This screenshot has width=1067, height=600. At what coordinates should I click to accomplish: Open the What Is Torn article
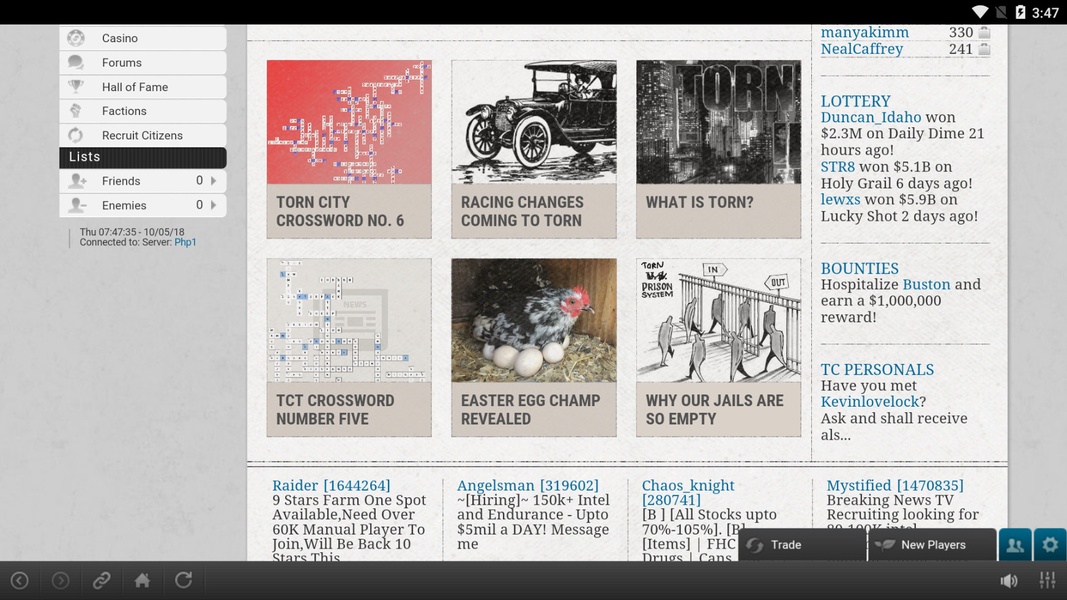(719, 149)
